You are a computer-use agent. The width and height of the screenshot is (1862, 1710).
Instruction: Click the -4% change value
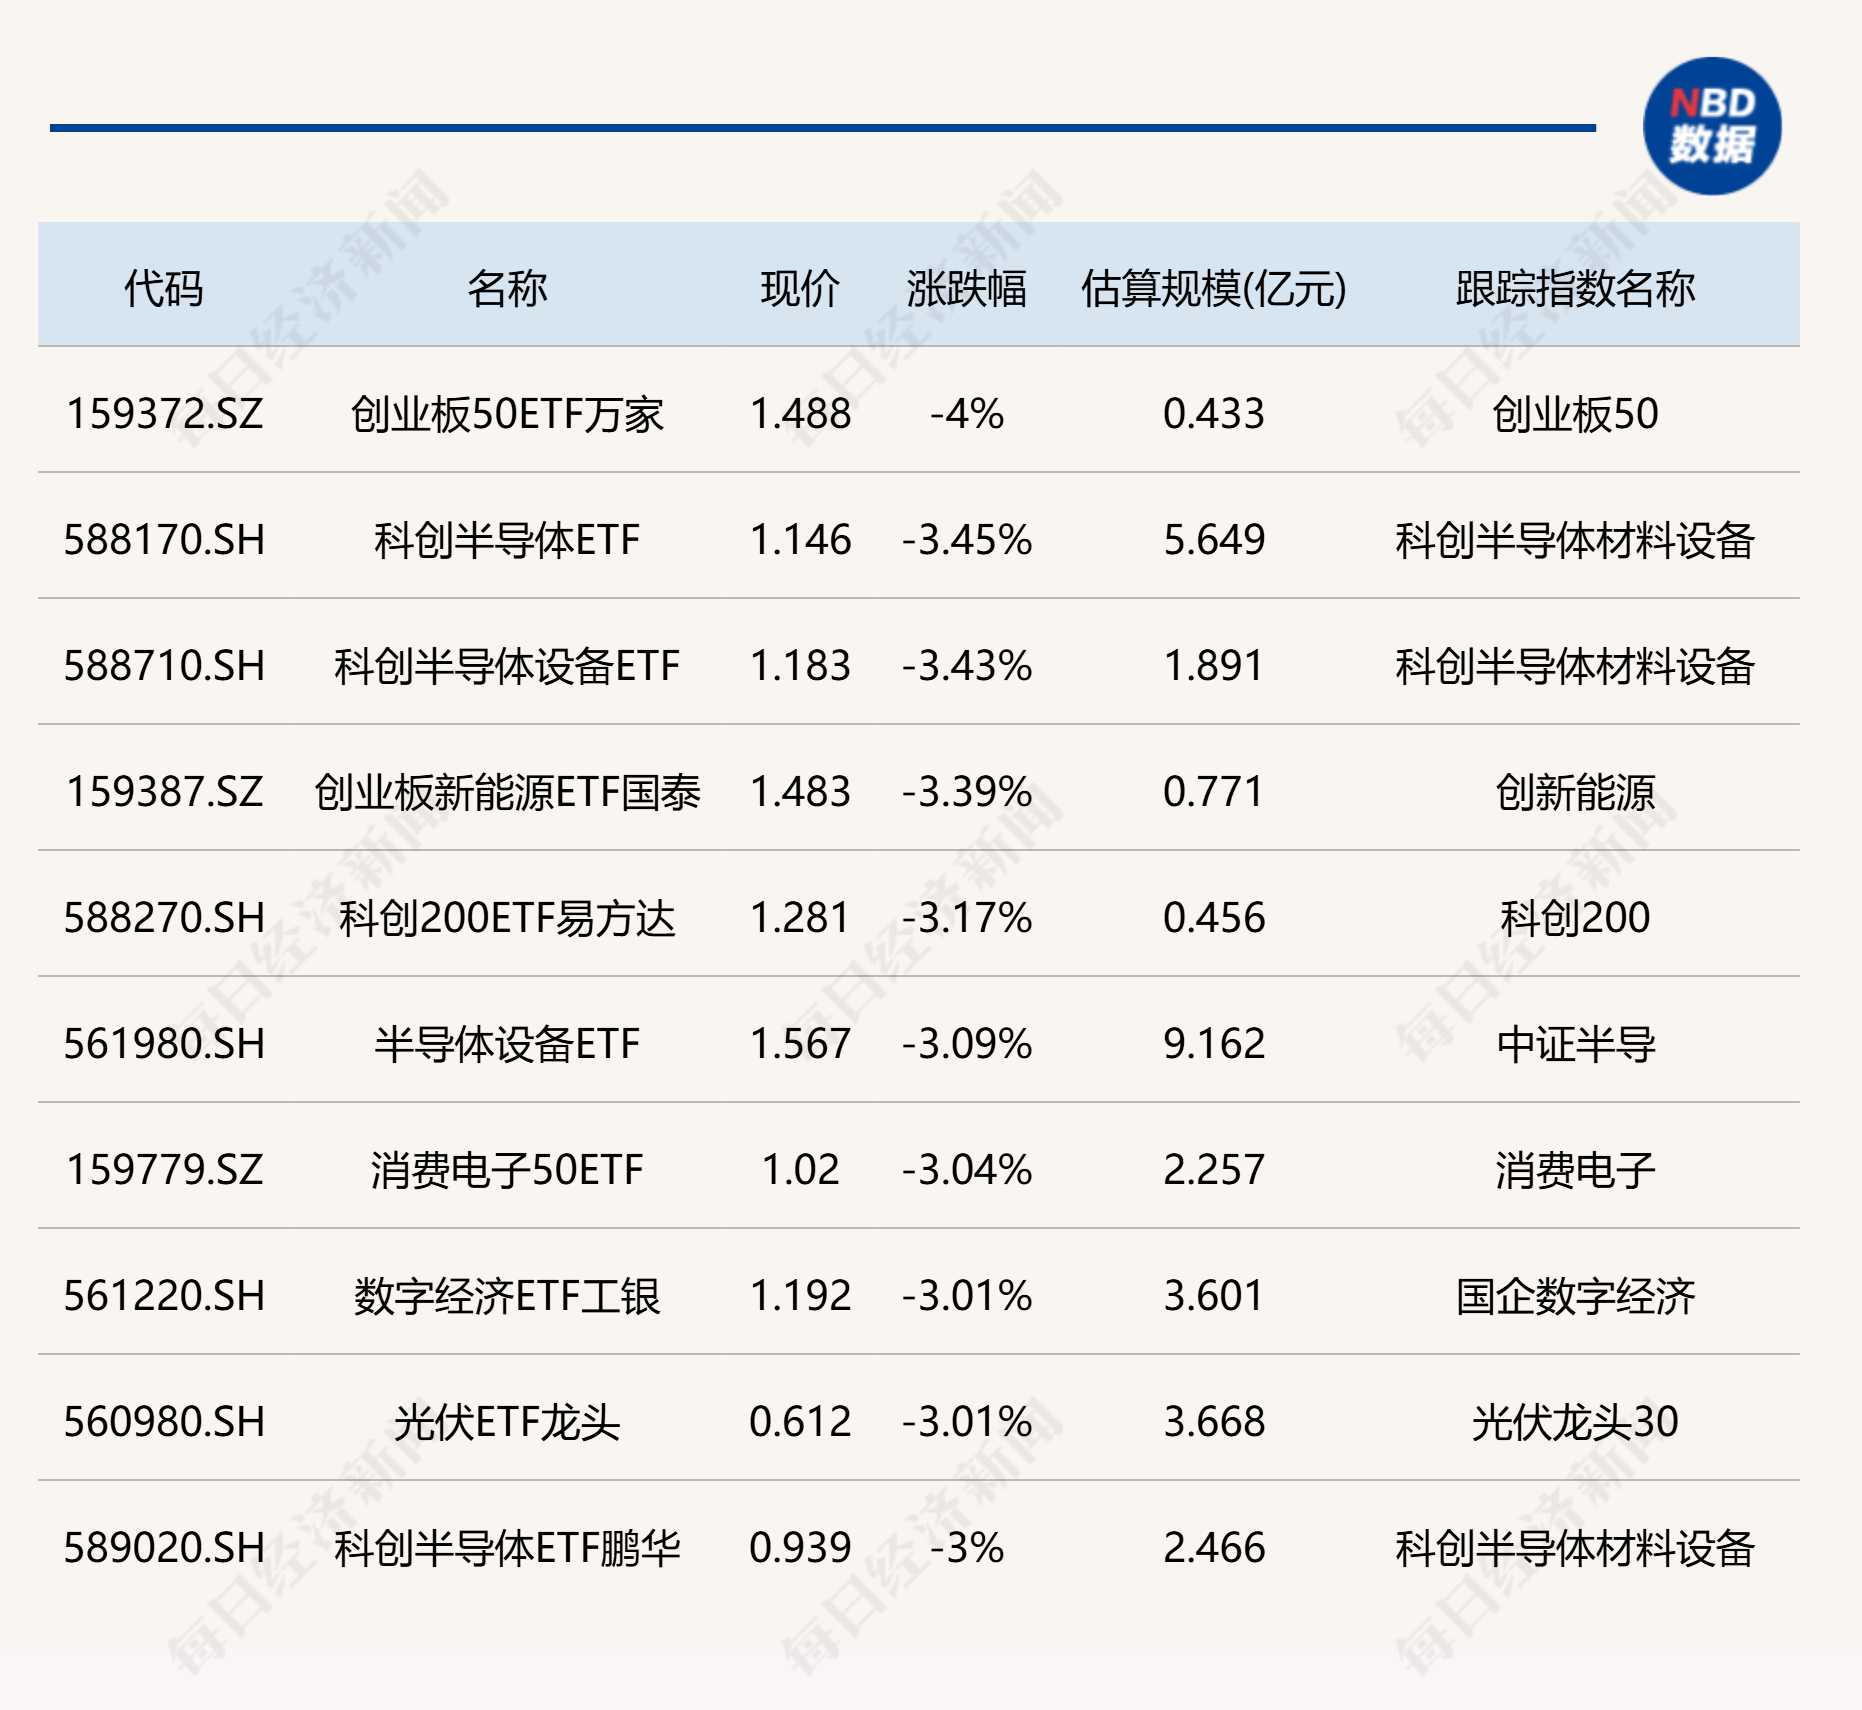[x=967, y=414]
